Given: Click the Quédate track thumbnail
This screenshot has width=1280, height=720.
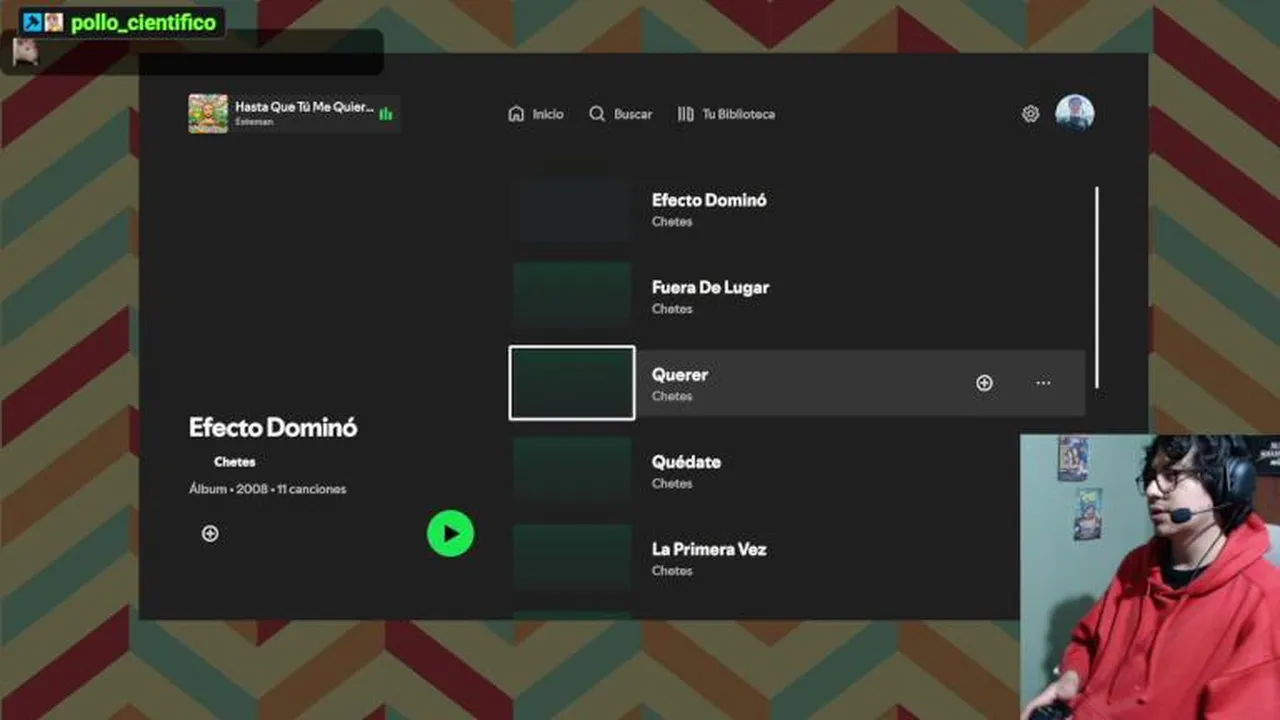Looking at the screenshot, I should [x=572, y=470].
